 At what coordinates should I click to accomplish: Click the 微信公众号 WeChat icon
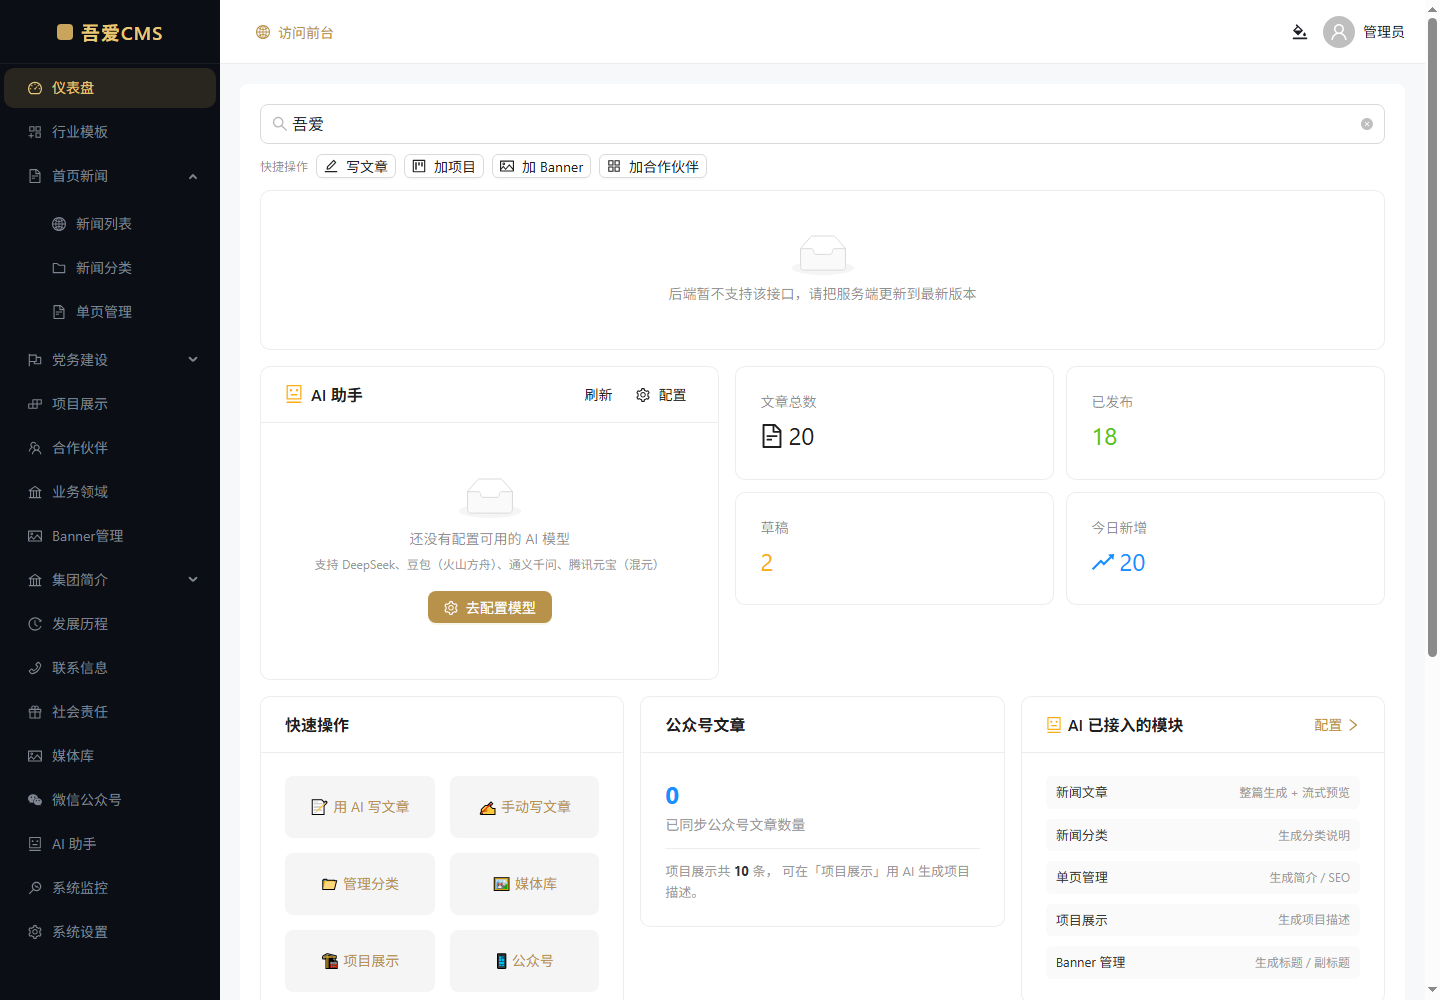pyautogui.click(x=35, y=800)
